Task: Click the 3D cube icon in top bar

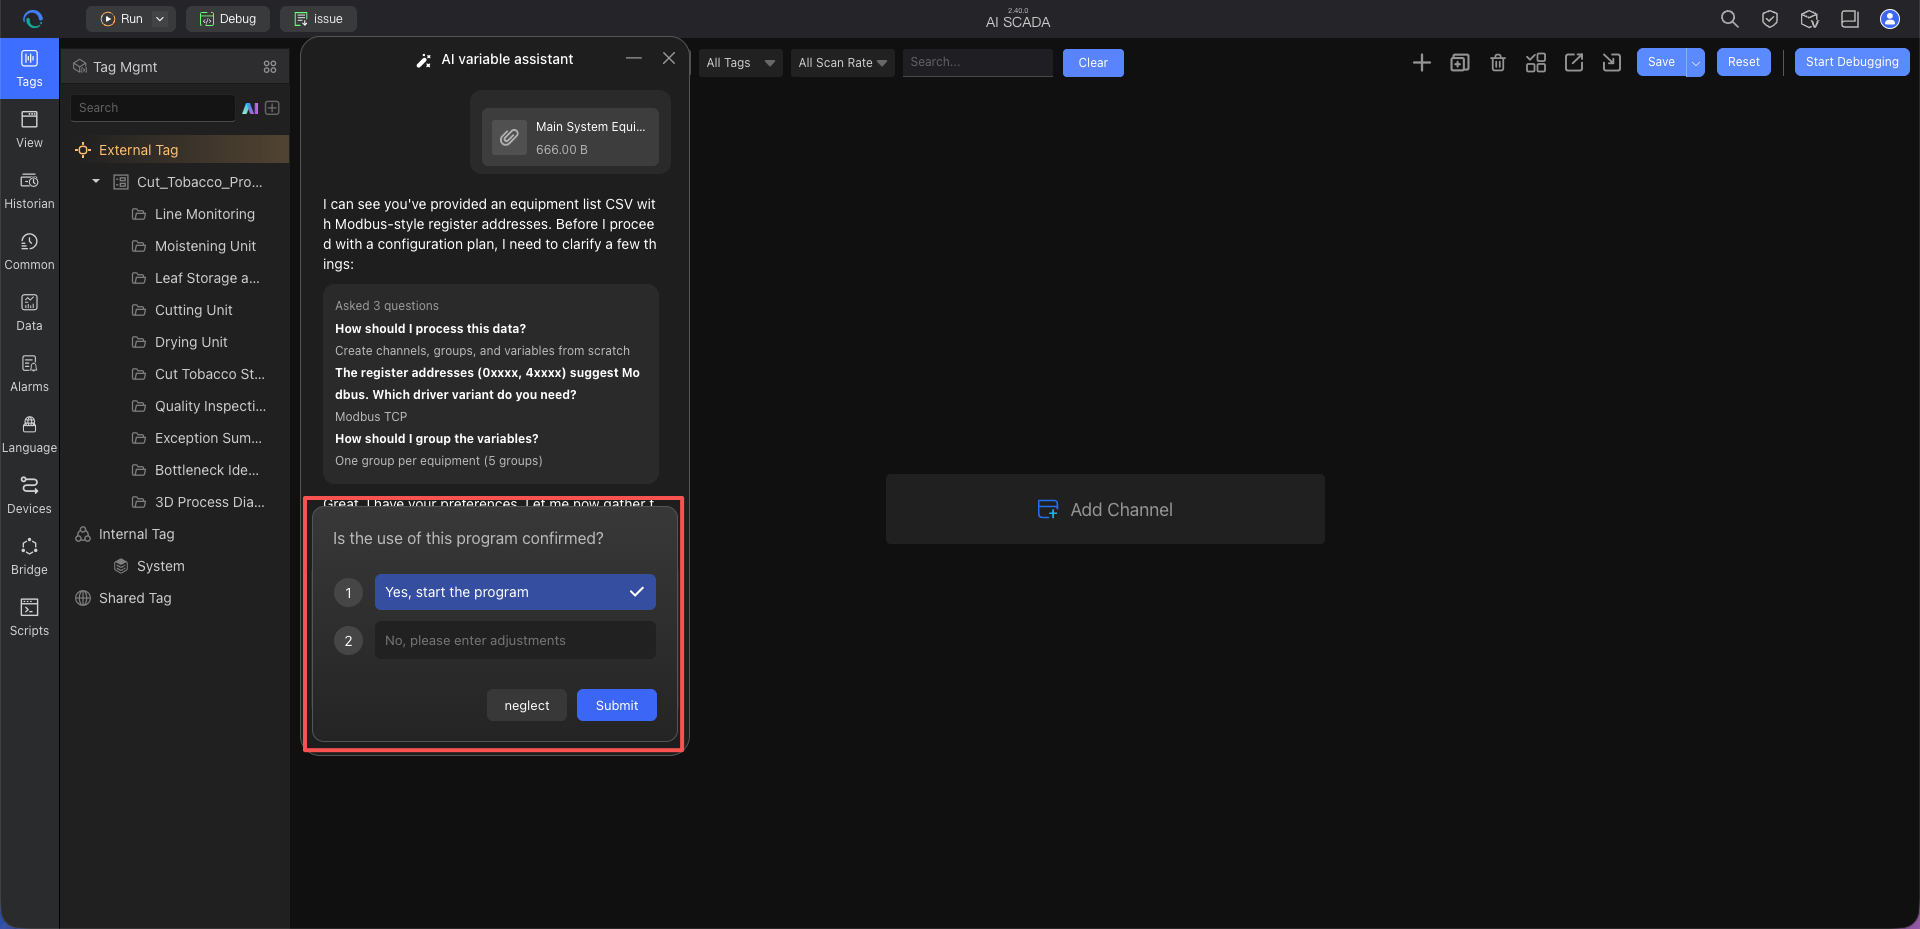Action: (x=1809, y=19)
